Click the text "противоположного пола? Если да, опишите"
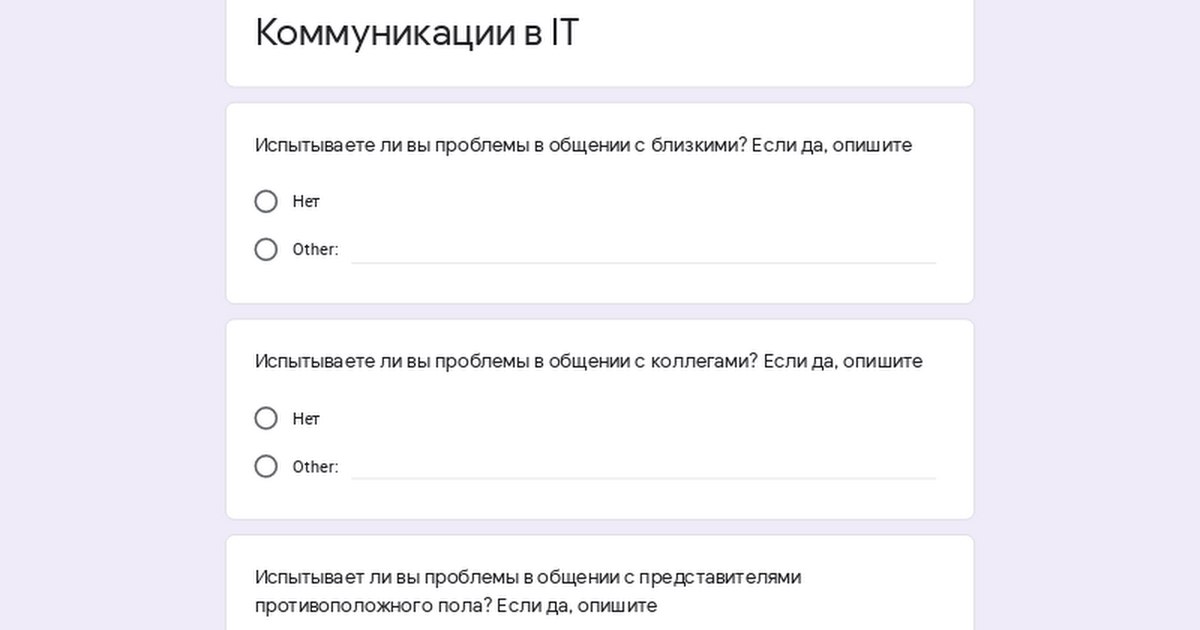 (x=456, y=605)
